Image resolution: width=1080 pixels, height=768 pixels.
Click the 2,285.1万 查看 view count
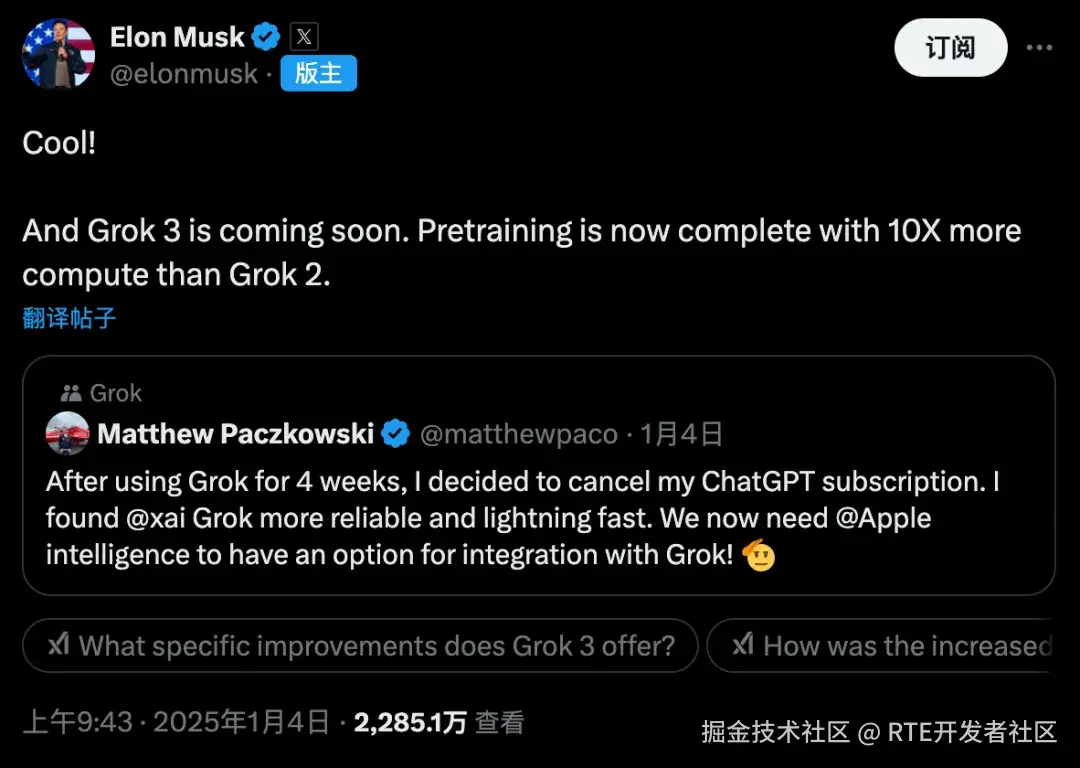point(436,722)
